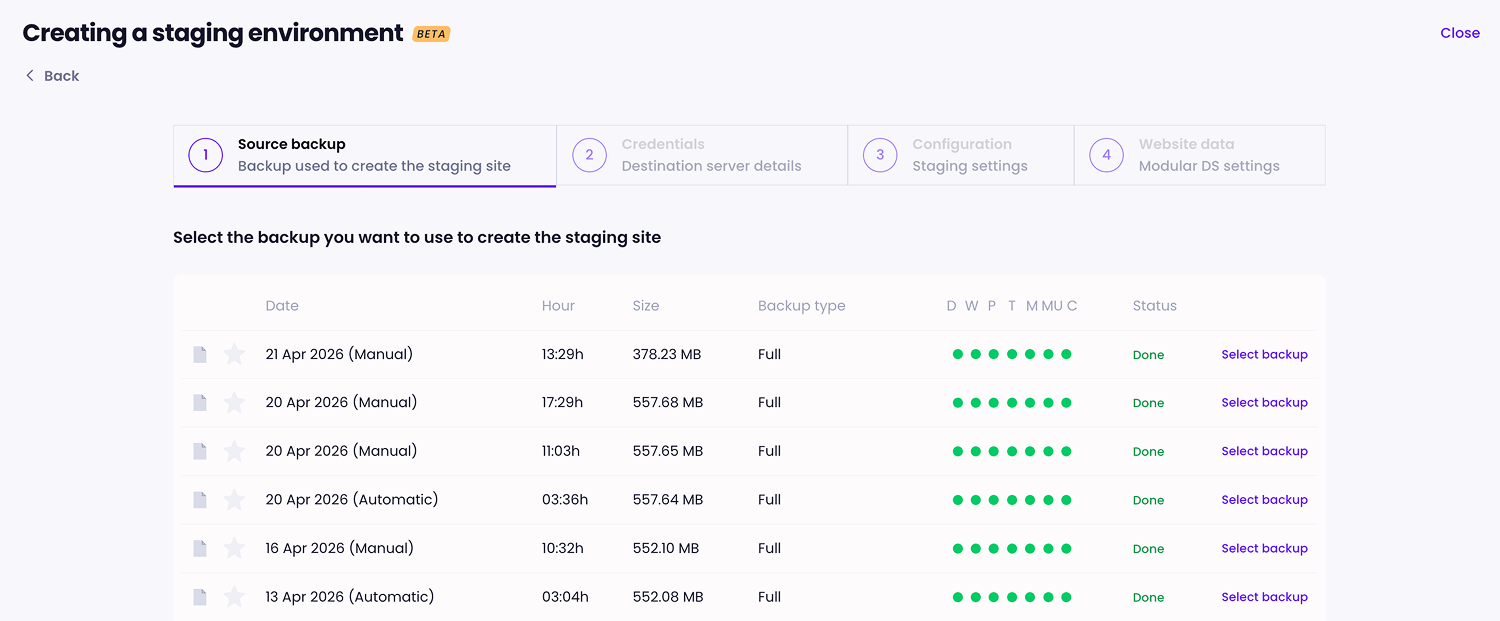
Task: Star the 20 Apr 17:29h manual backup
Action: pyautogui.click(x=234, y=402)
